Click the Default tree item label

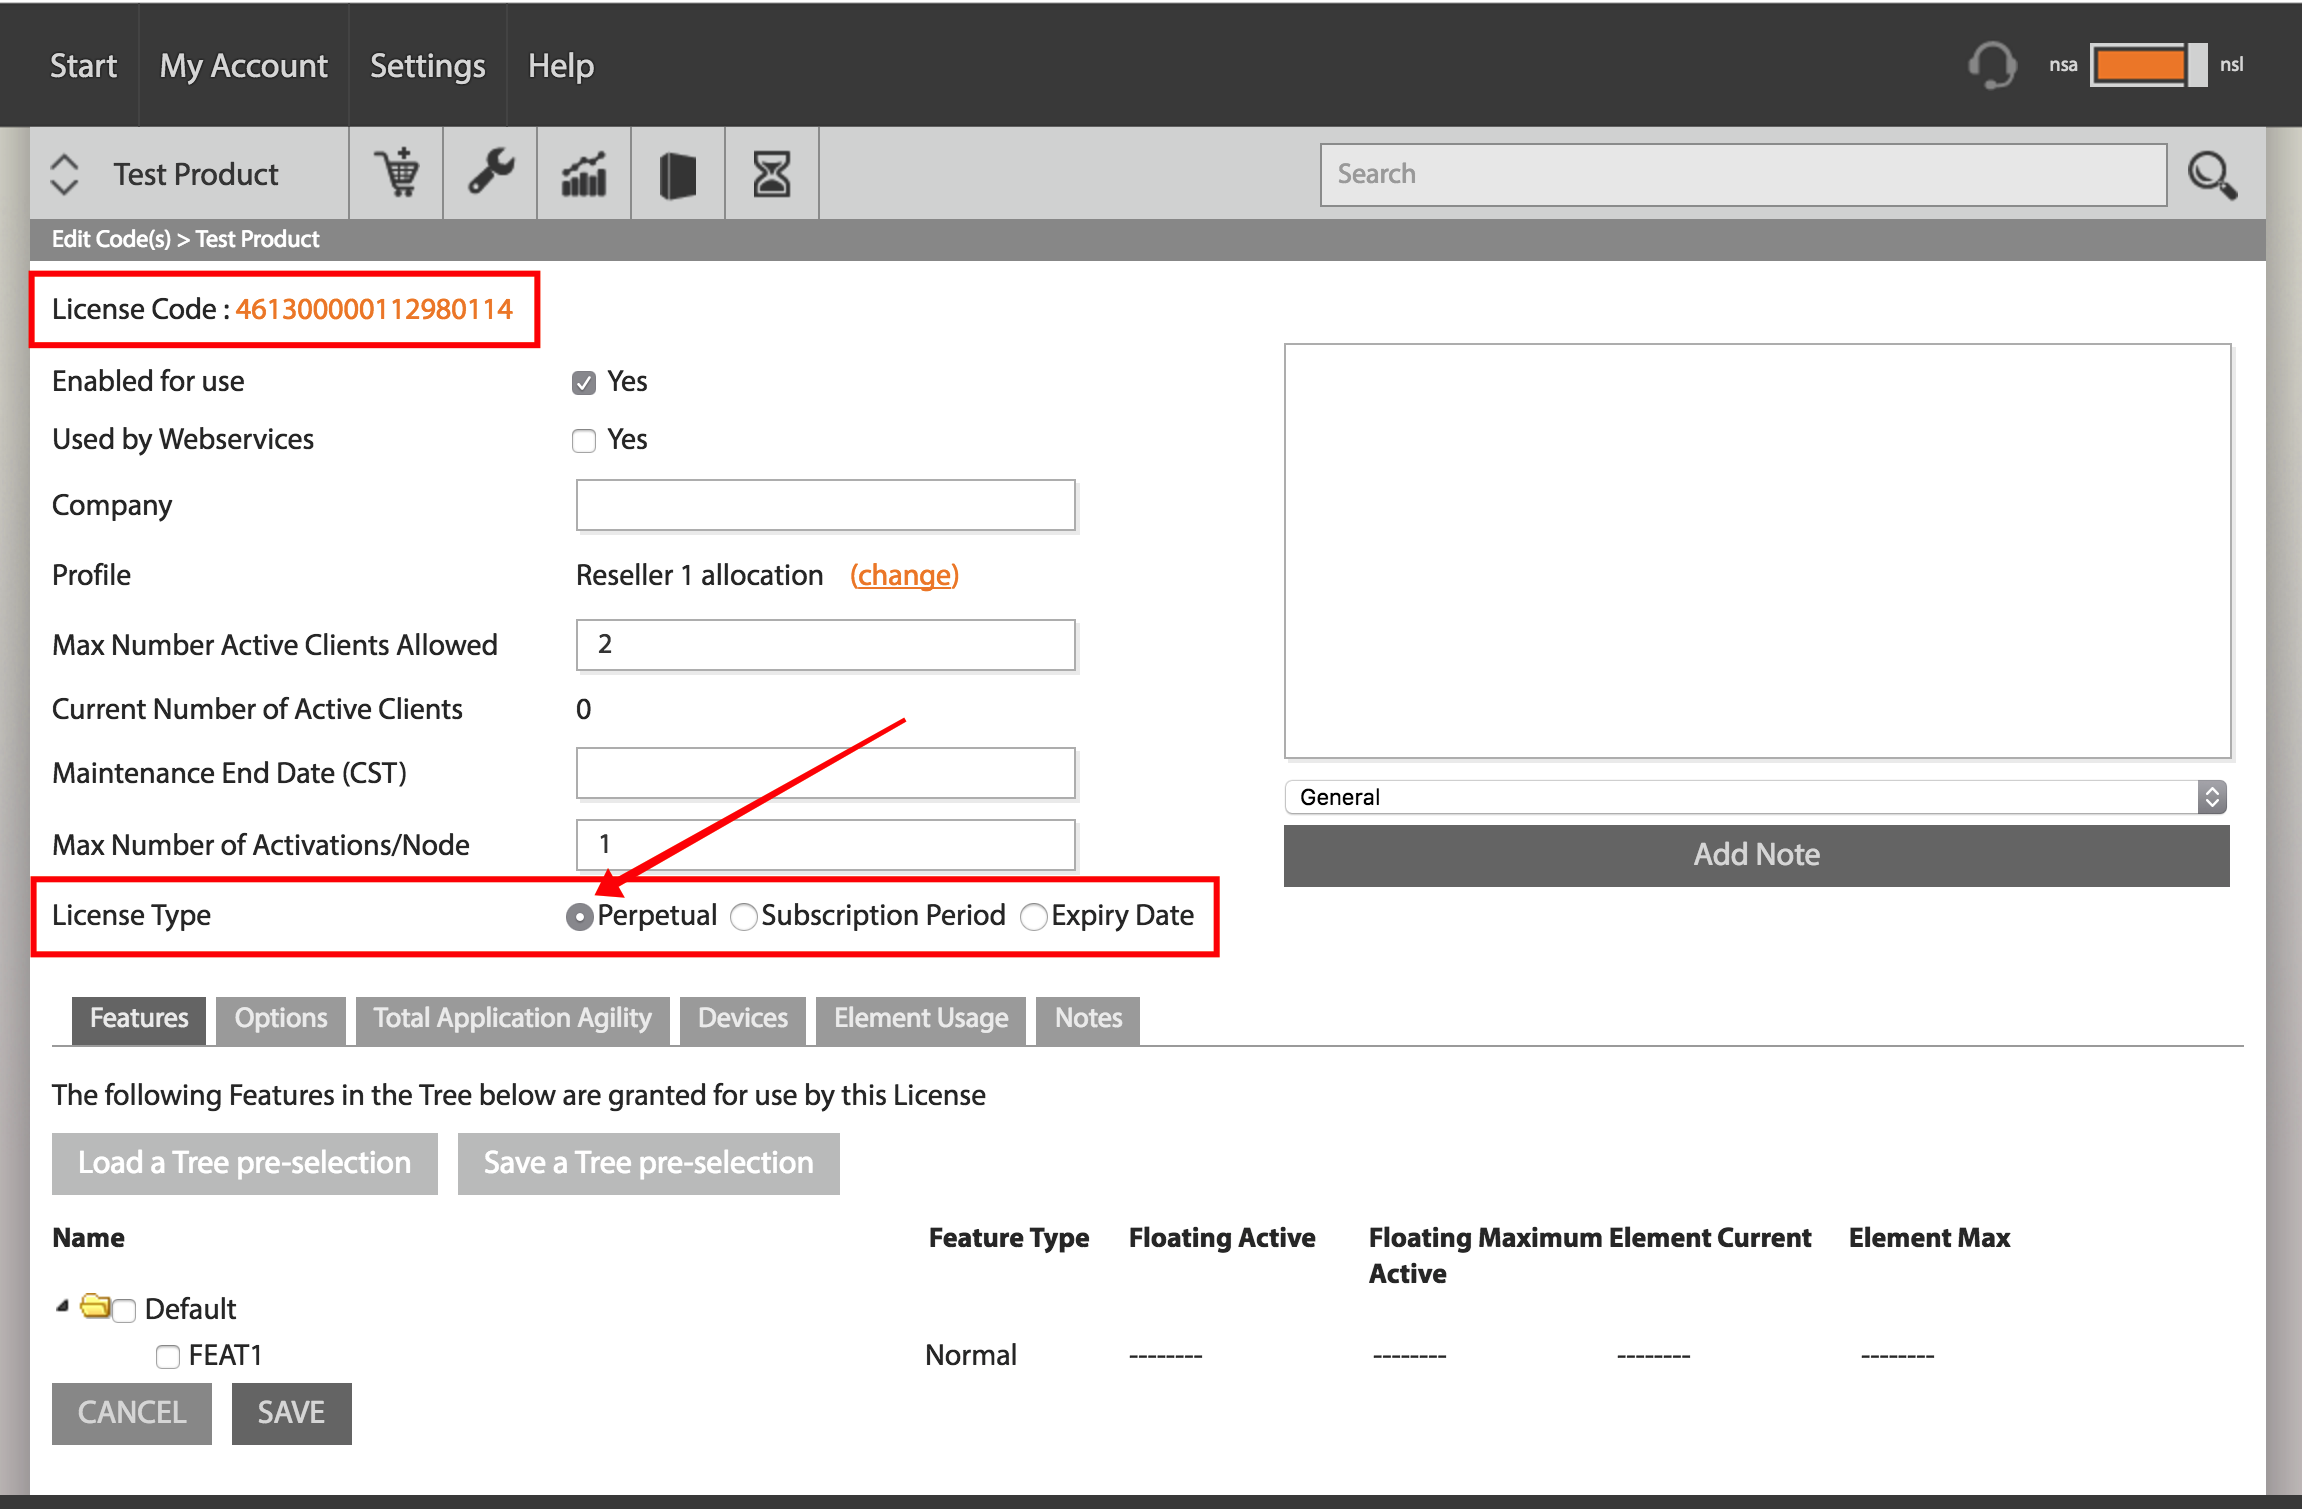coord(190,1310)
